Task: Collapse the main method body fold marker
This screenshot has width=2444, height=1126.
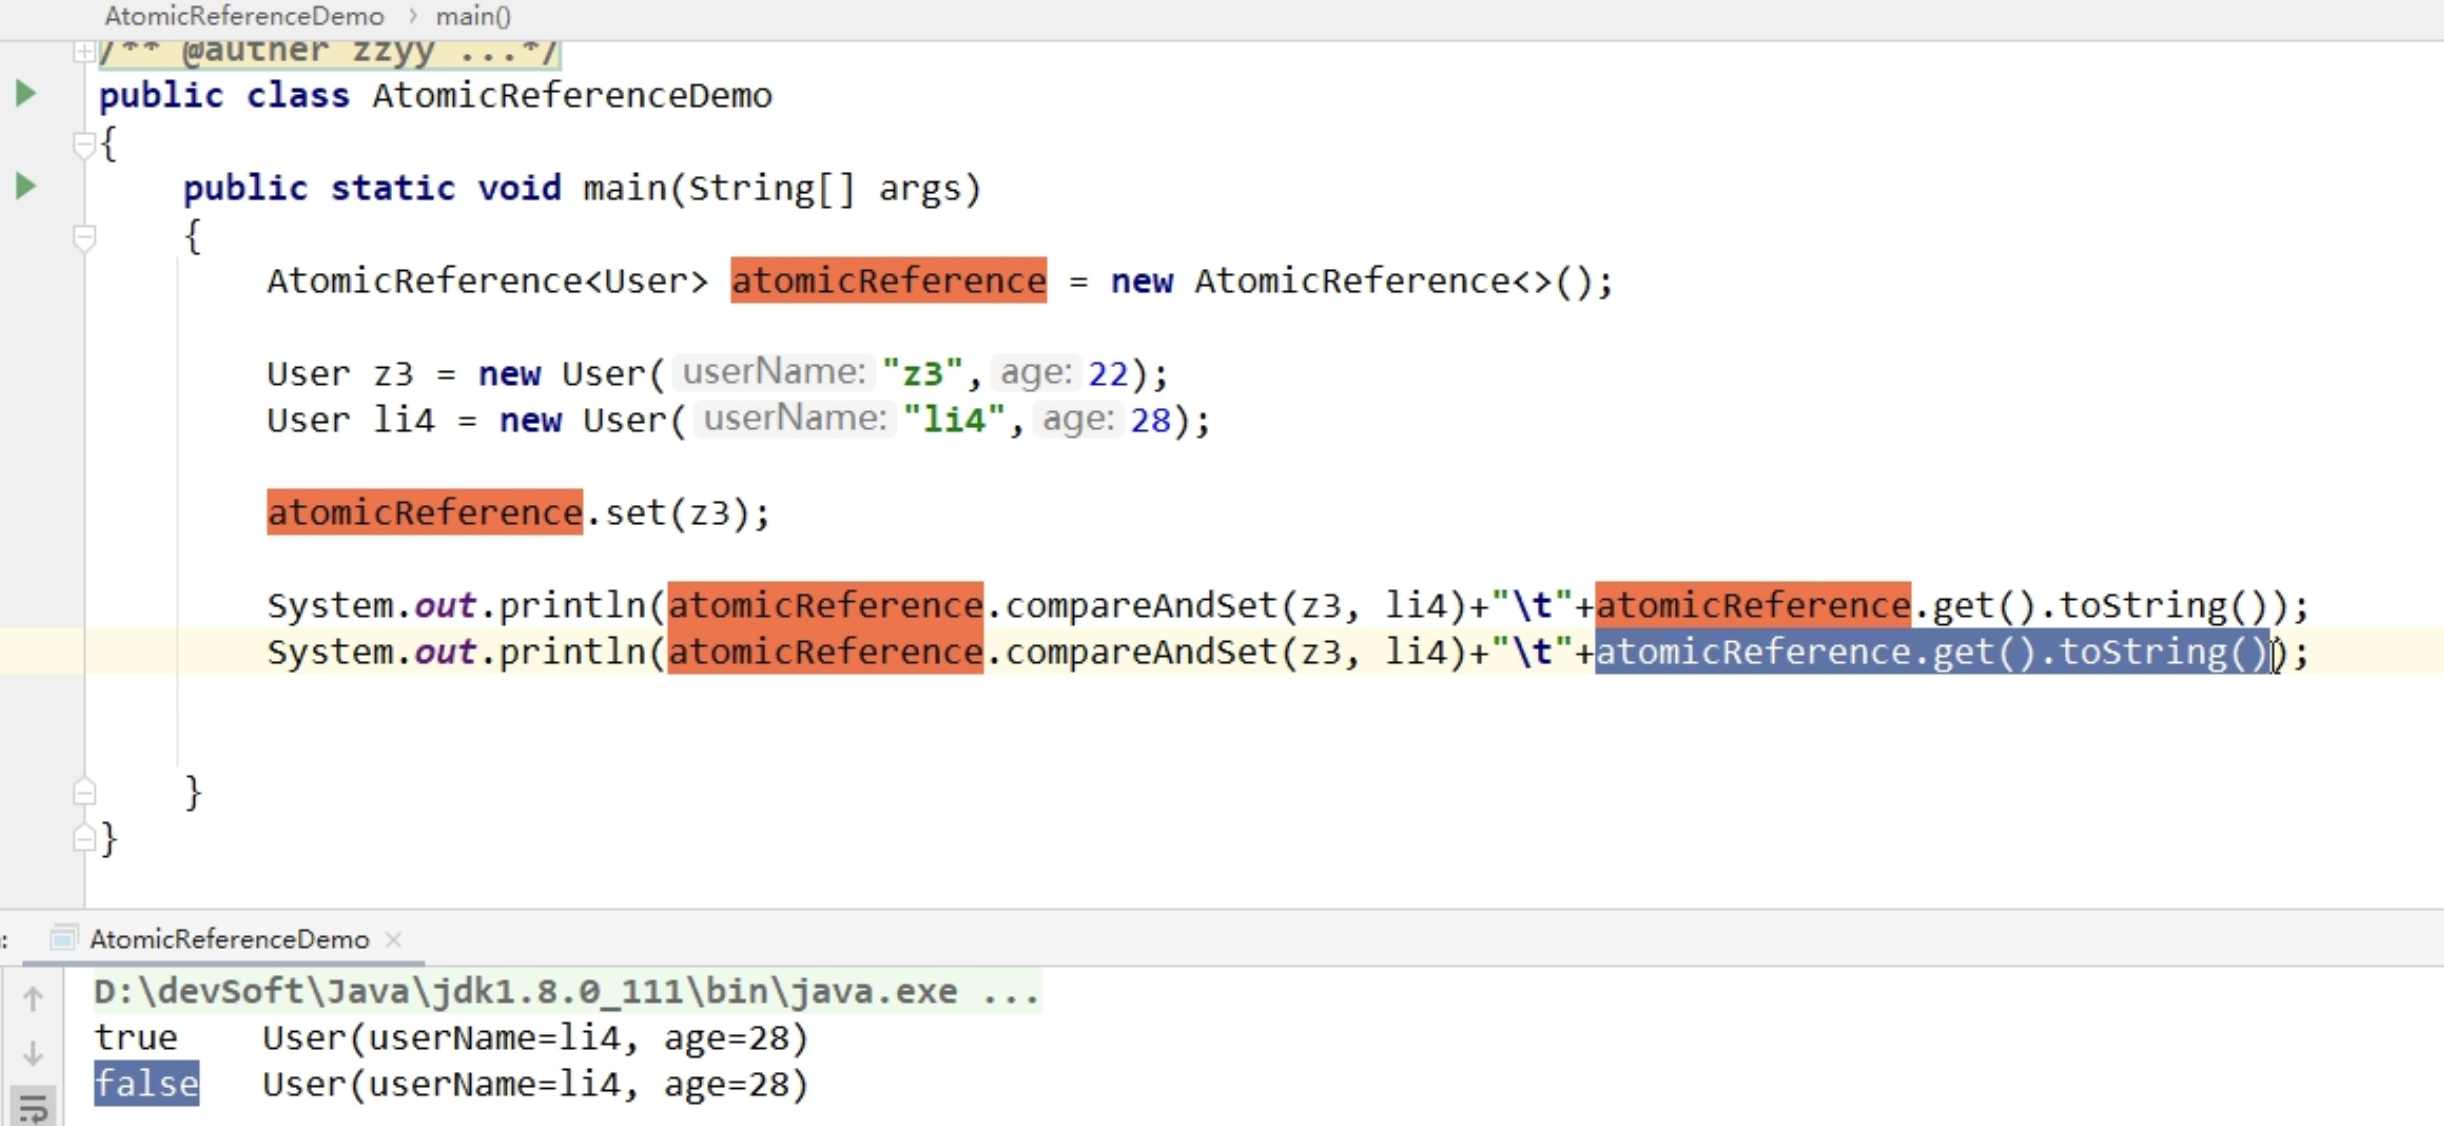Action: pyautogui.click(x=84, y=238)
